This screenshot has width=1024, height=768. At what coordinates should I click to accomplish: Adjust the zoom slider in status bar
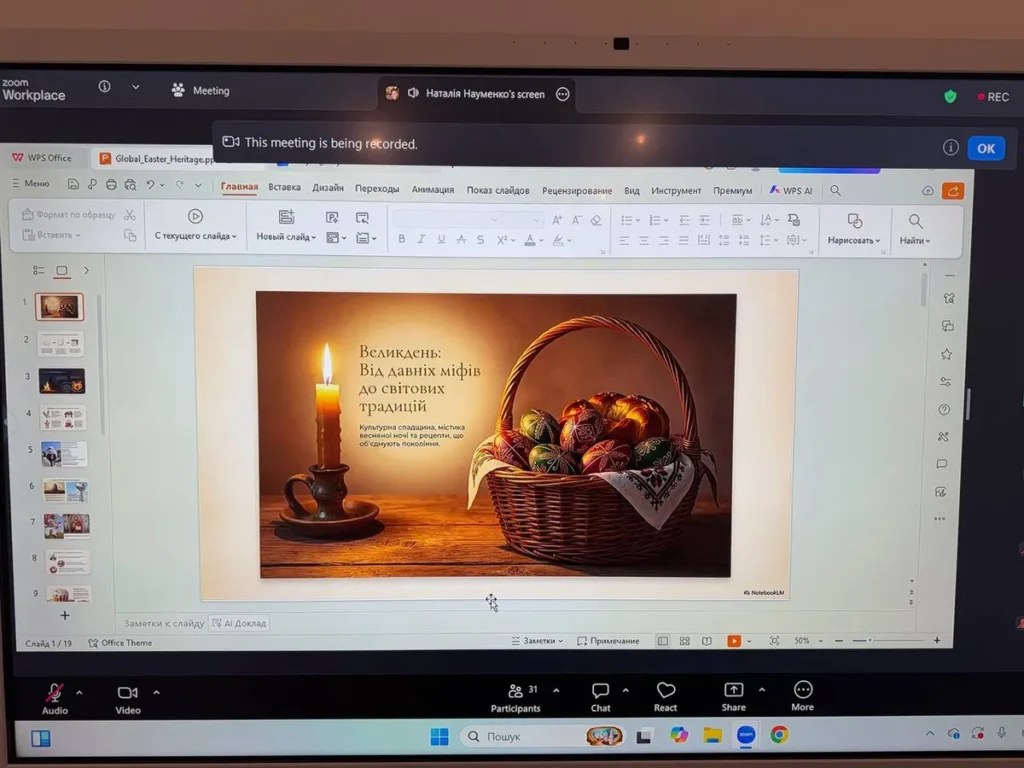(x=870, y=640)
